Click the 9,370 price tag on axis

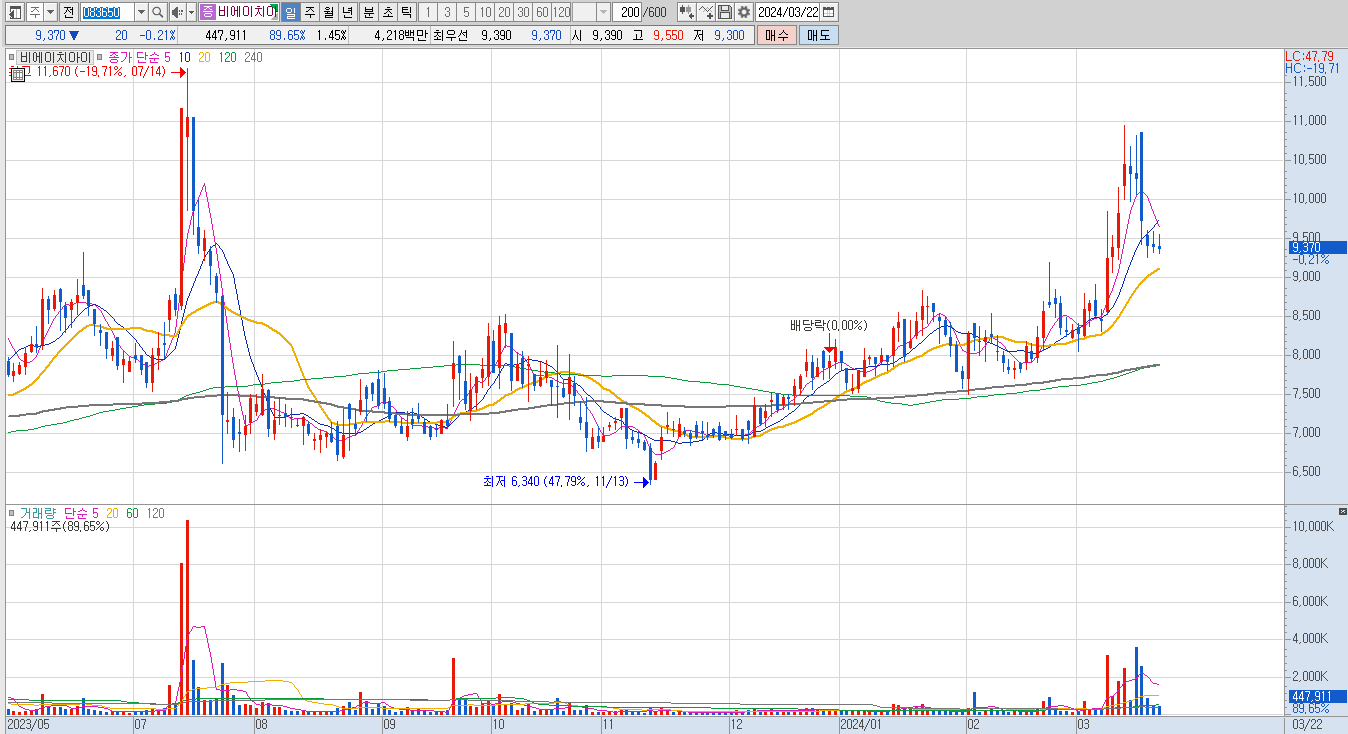coord(1317,247)
